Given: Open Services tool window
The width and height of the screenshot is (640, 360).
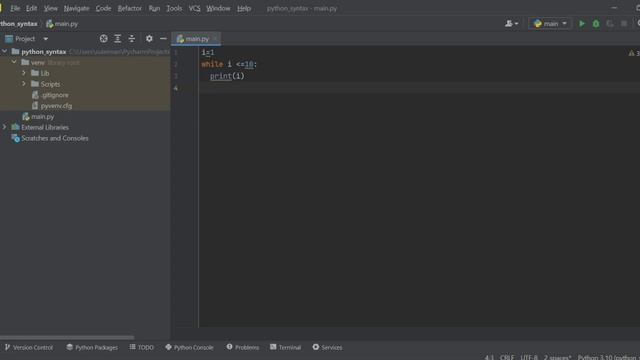Looking at the screenshot, I should click(x=327, y=347).
